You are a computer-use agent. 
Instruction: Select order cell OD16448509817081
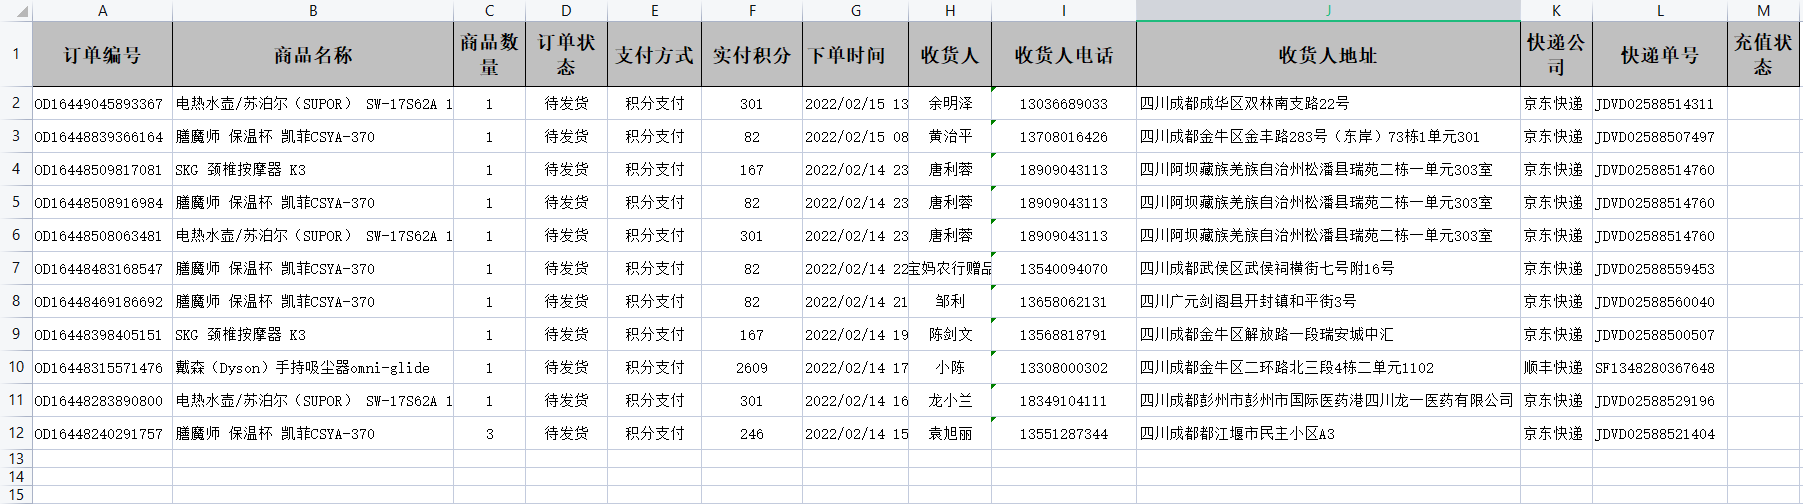(x=102, y=169)
